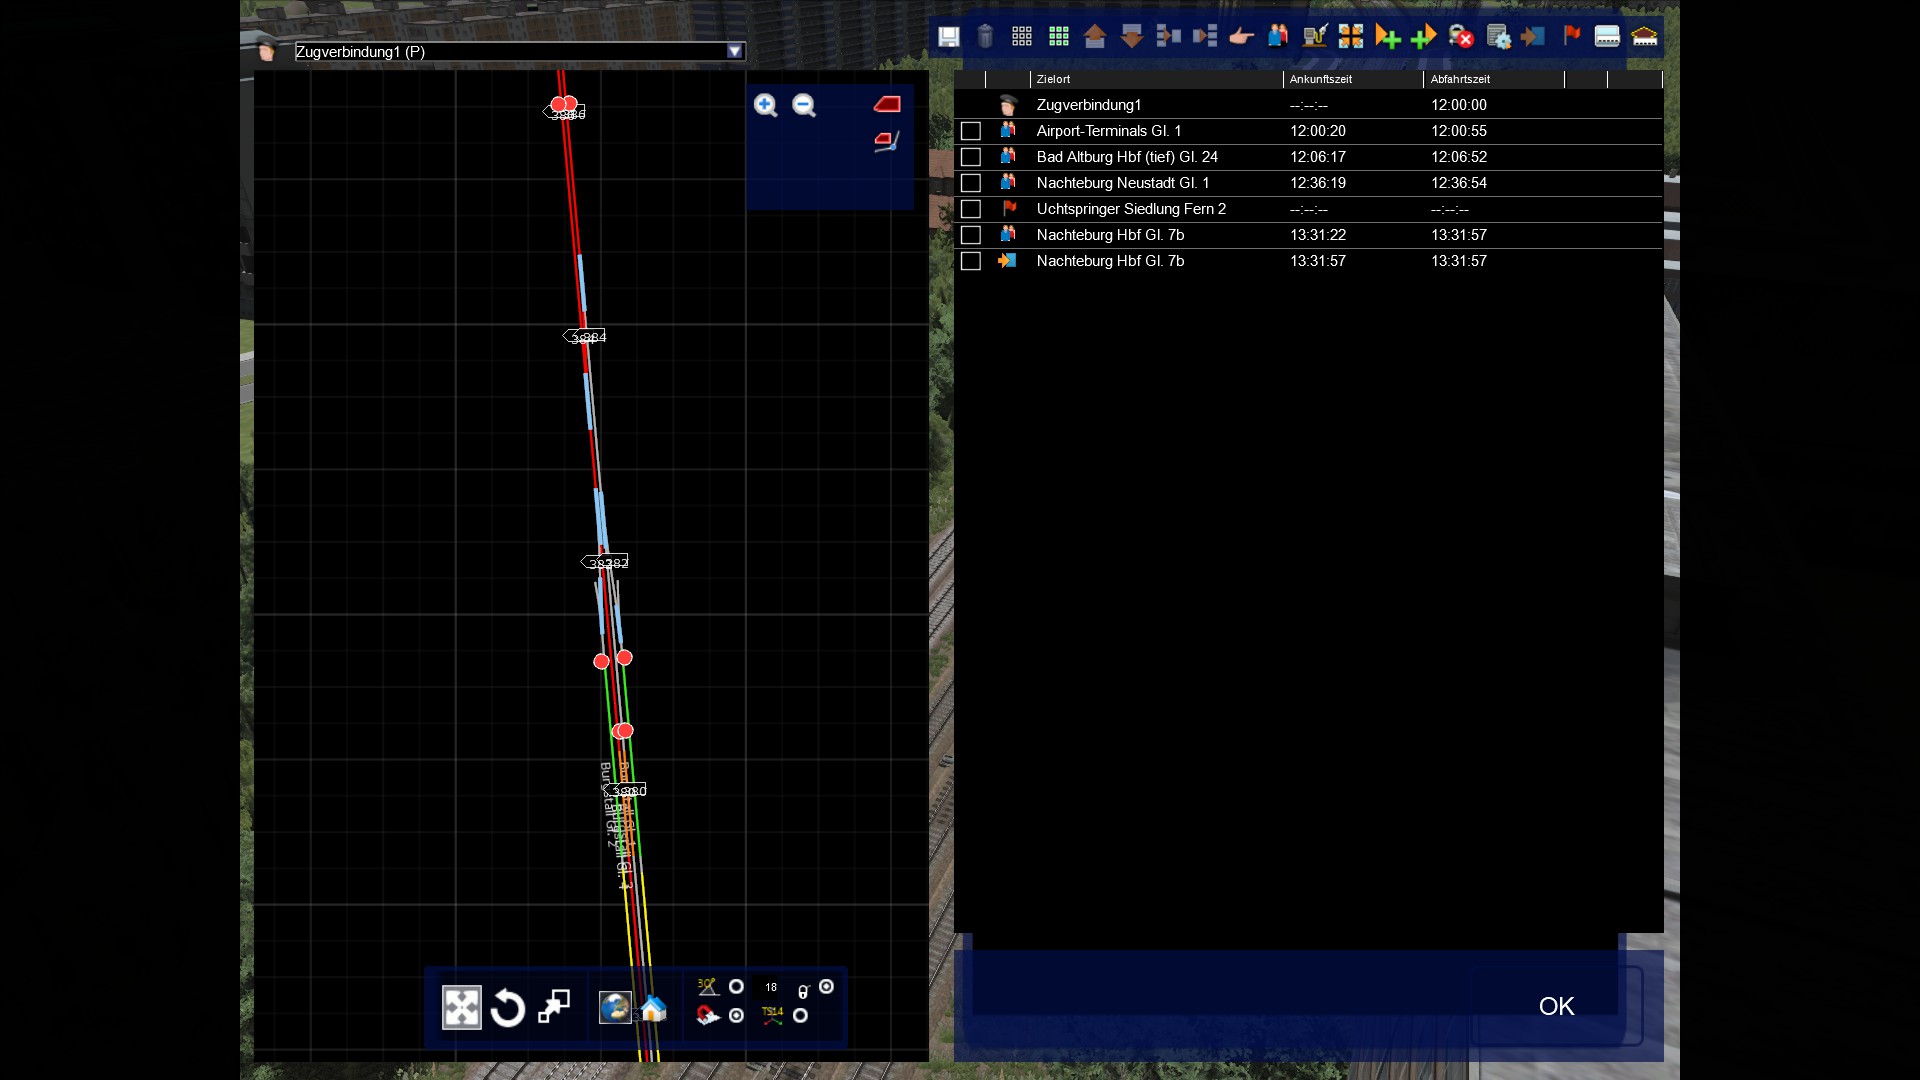Click the rotate view arrow icon
Image resolution: width=1920 pixels, height=1080 pixels.
click(508, 1007)
